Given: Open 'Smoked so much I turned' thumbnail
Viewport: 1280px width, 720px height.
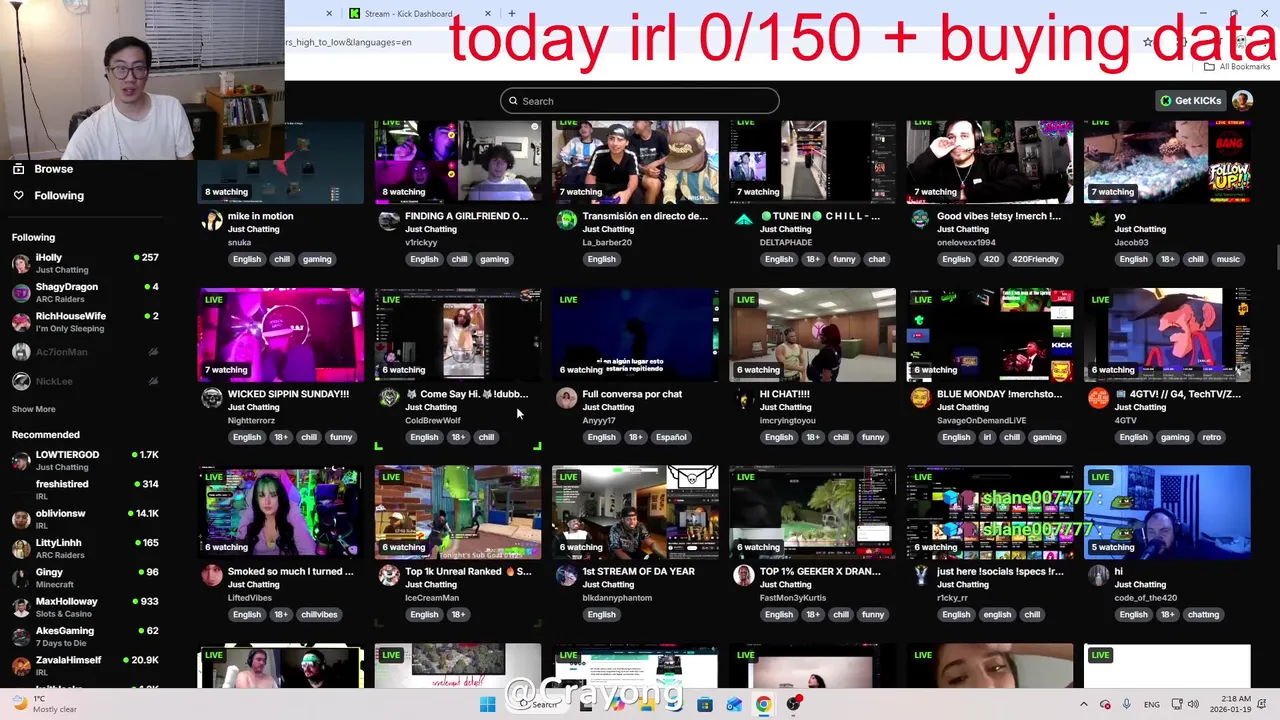Looking at the screenshot, I should [281, 513].
